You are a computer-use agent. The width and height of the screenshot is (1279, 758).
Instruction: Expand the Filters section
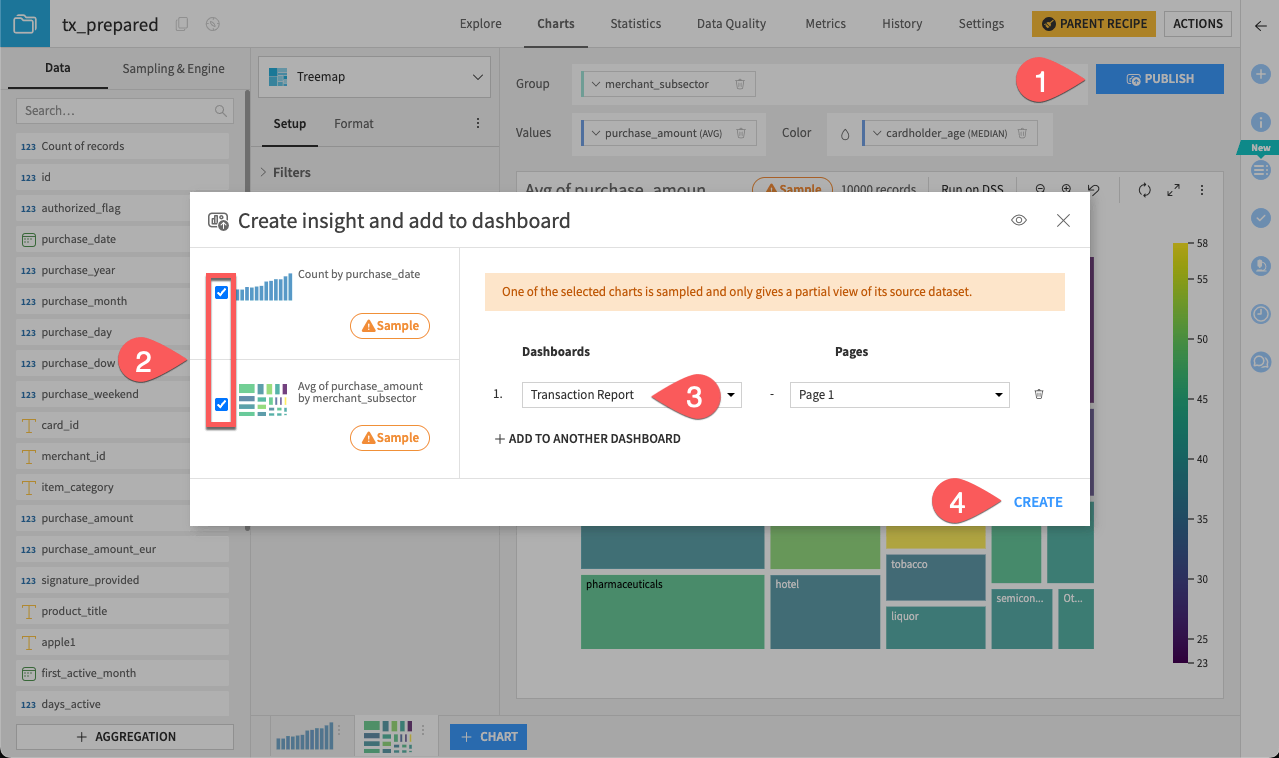pos(285,172)
